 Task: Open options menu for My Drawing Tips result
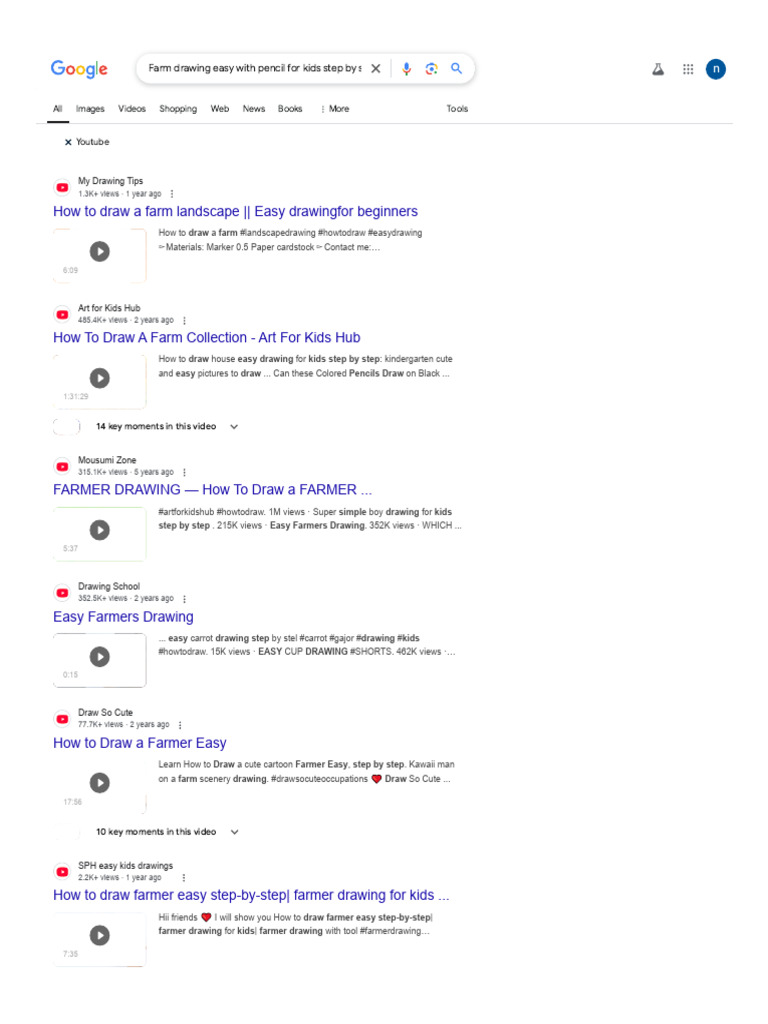tap(172, 194)
